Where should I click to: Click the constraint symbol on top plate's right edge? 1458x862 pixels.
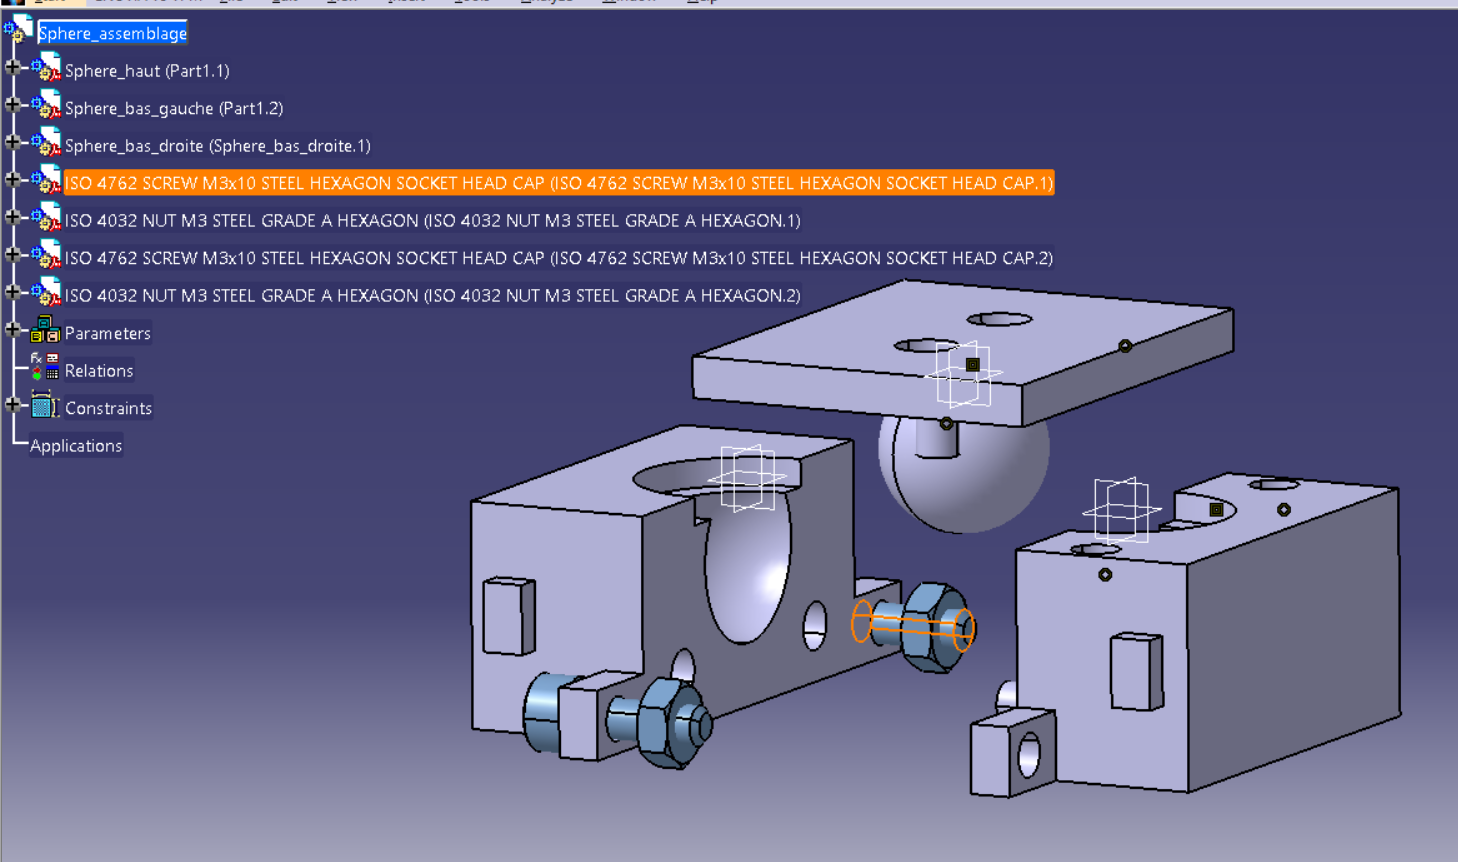(x=1125, y=346)
